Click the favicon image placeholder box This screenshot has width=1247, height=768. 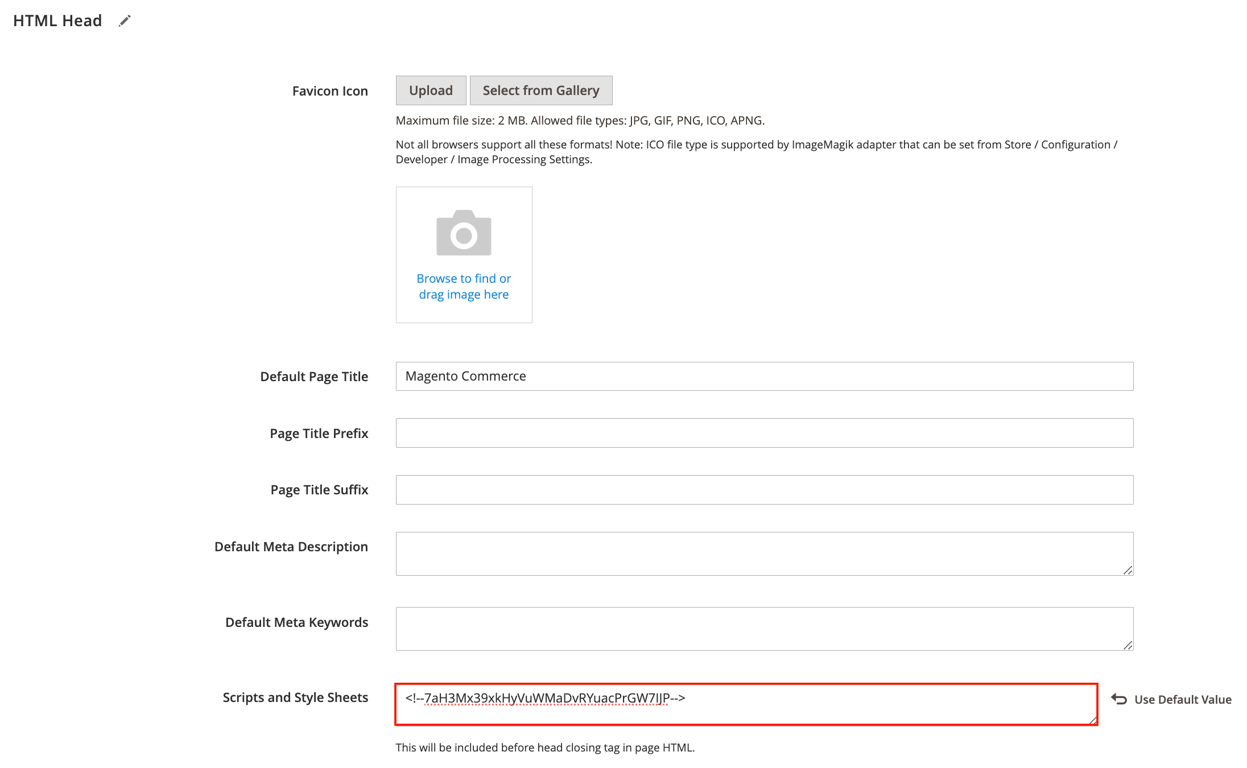pyautogui.click(x=463, y=253)
